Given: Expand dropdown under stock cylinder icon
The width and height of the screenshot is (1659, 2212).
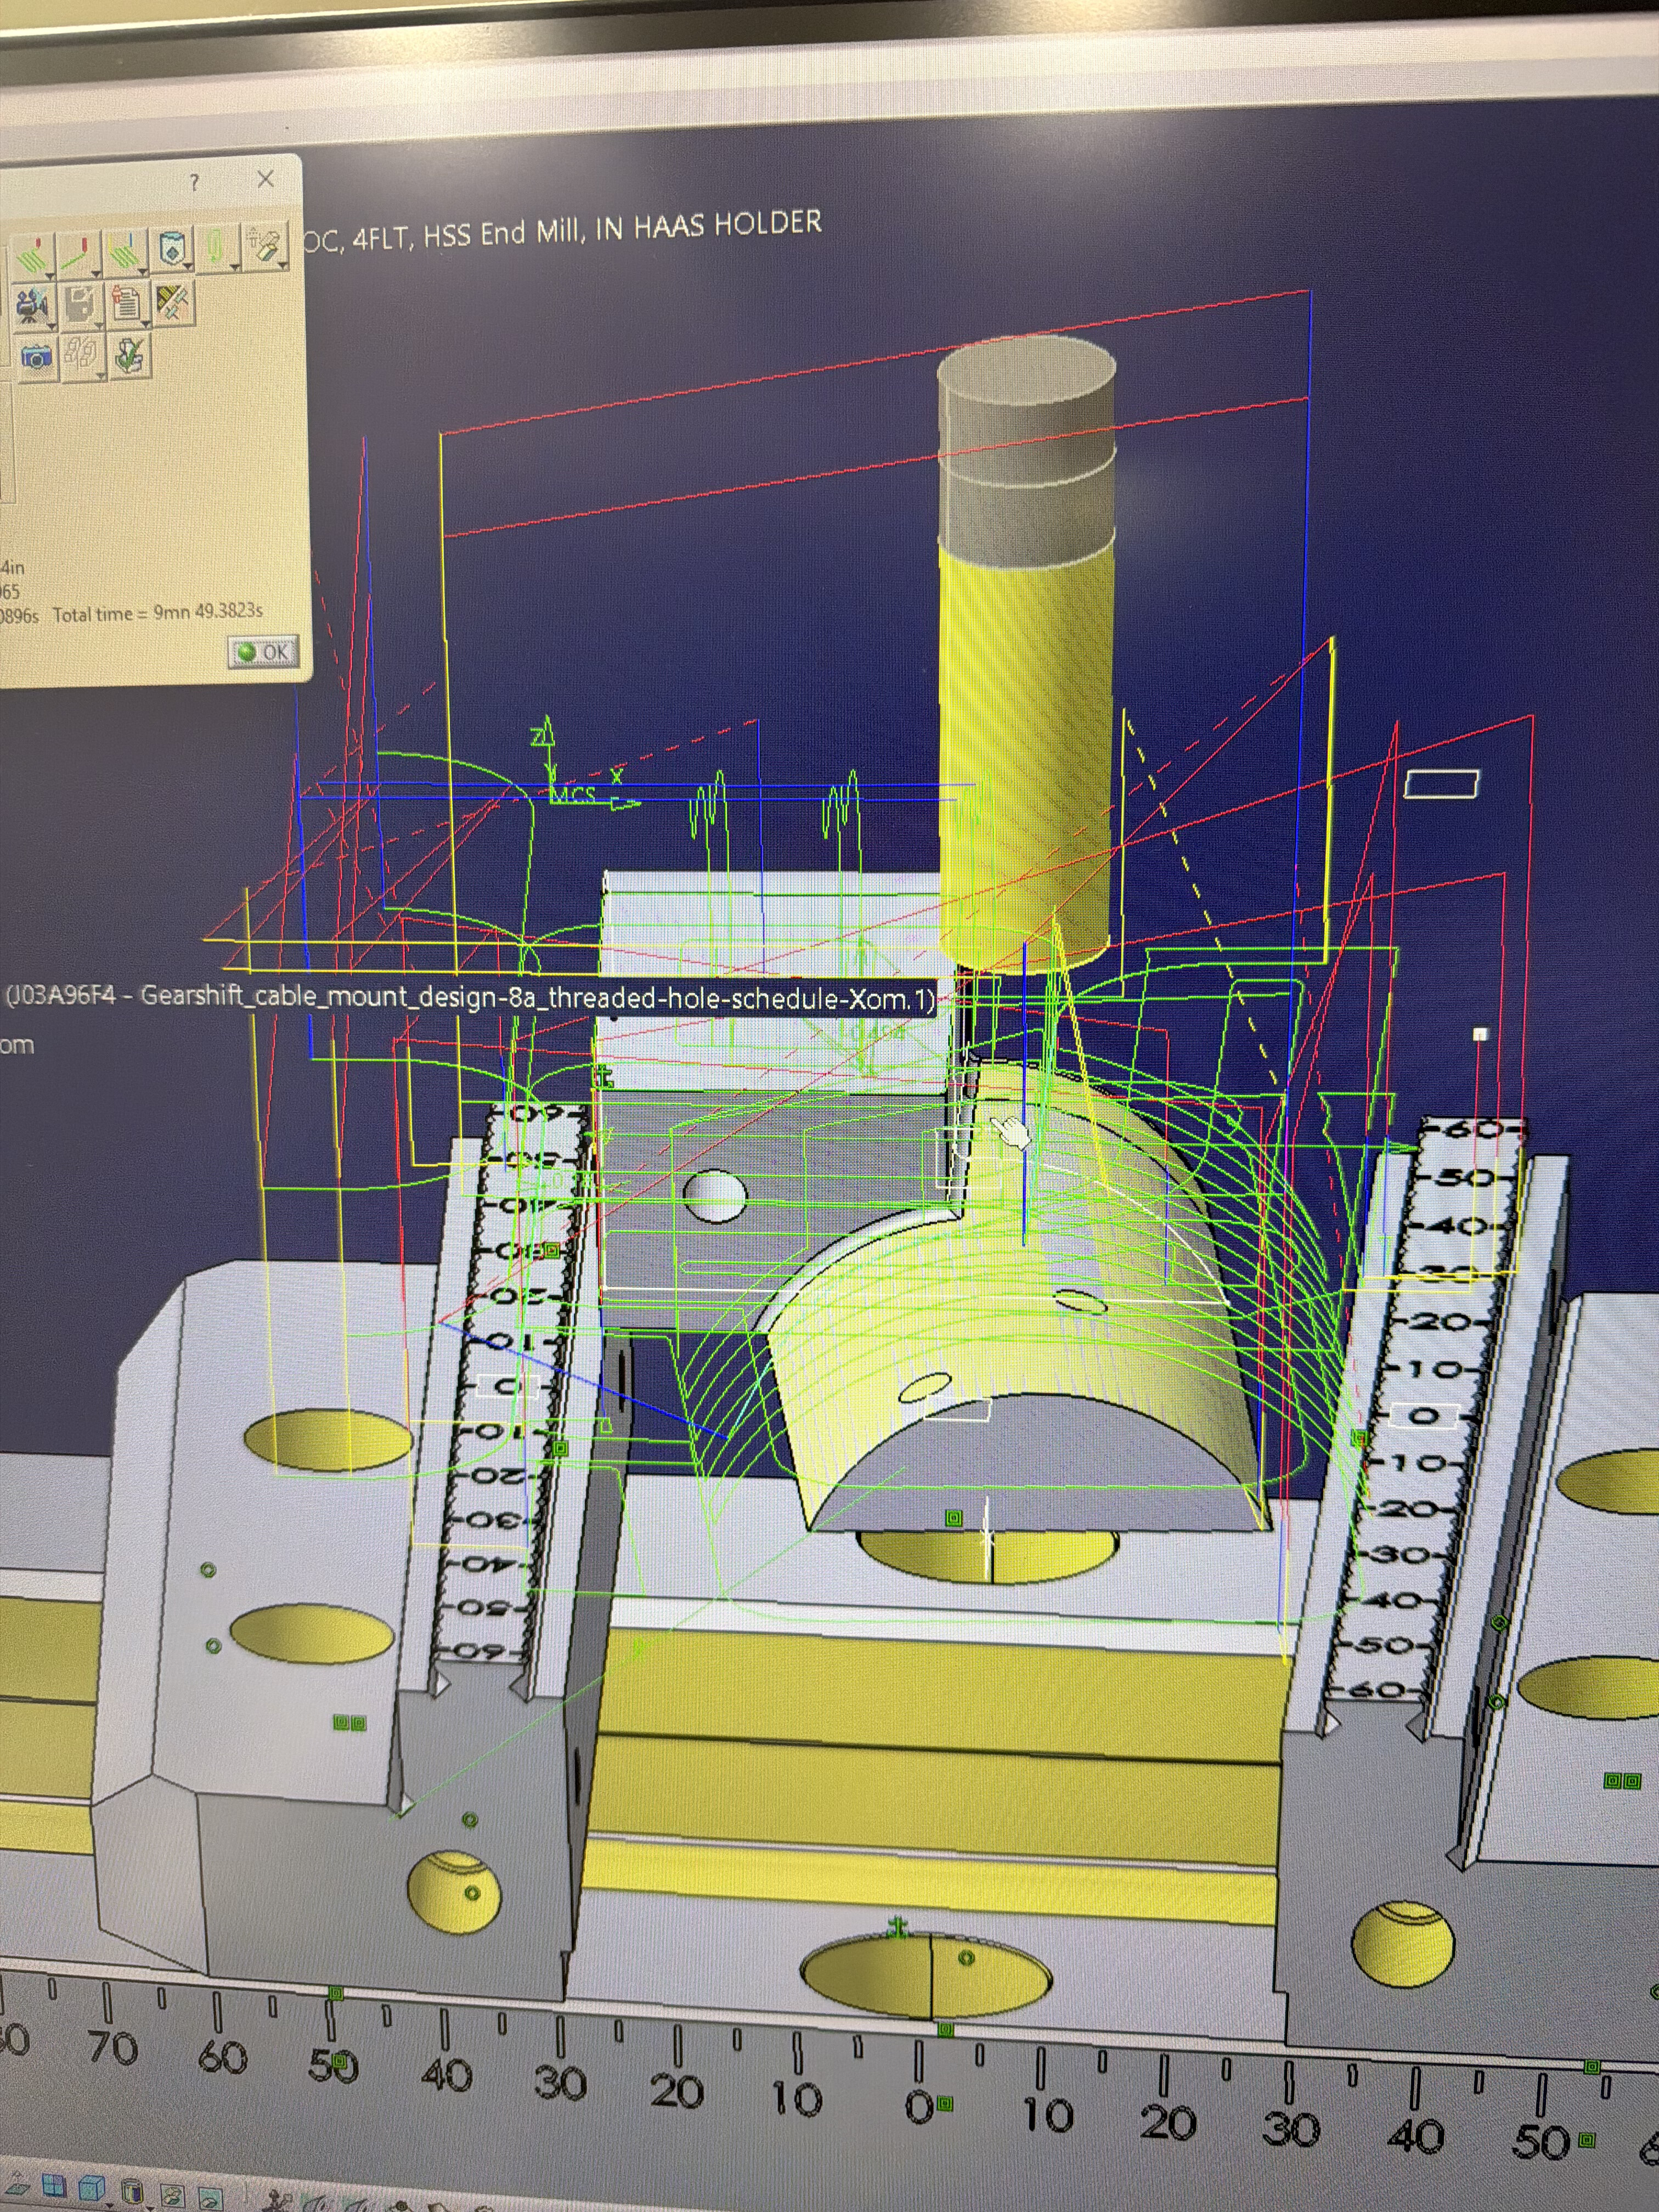Looking at the screenshot, I should [188, 267].
